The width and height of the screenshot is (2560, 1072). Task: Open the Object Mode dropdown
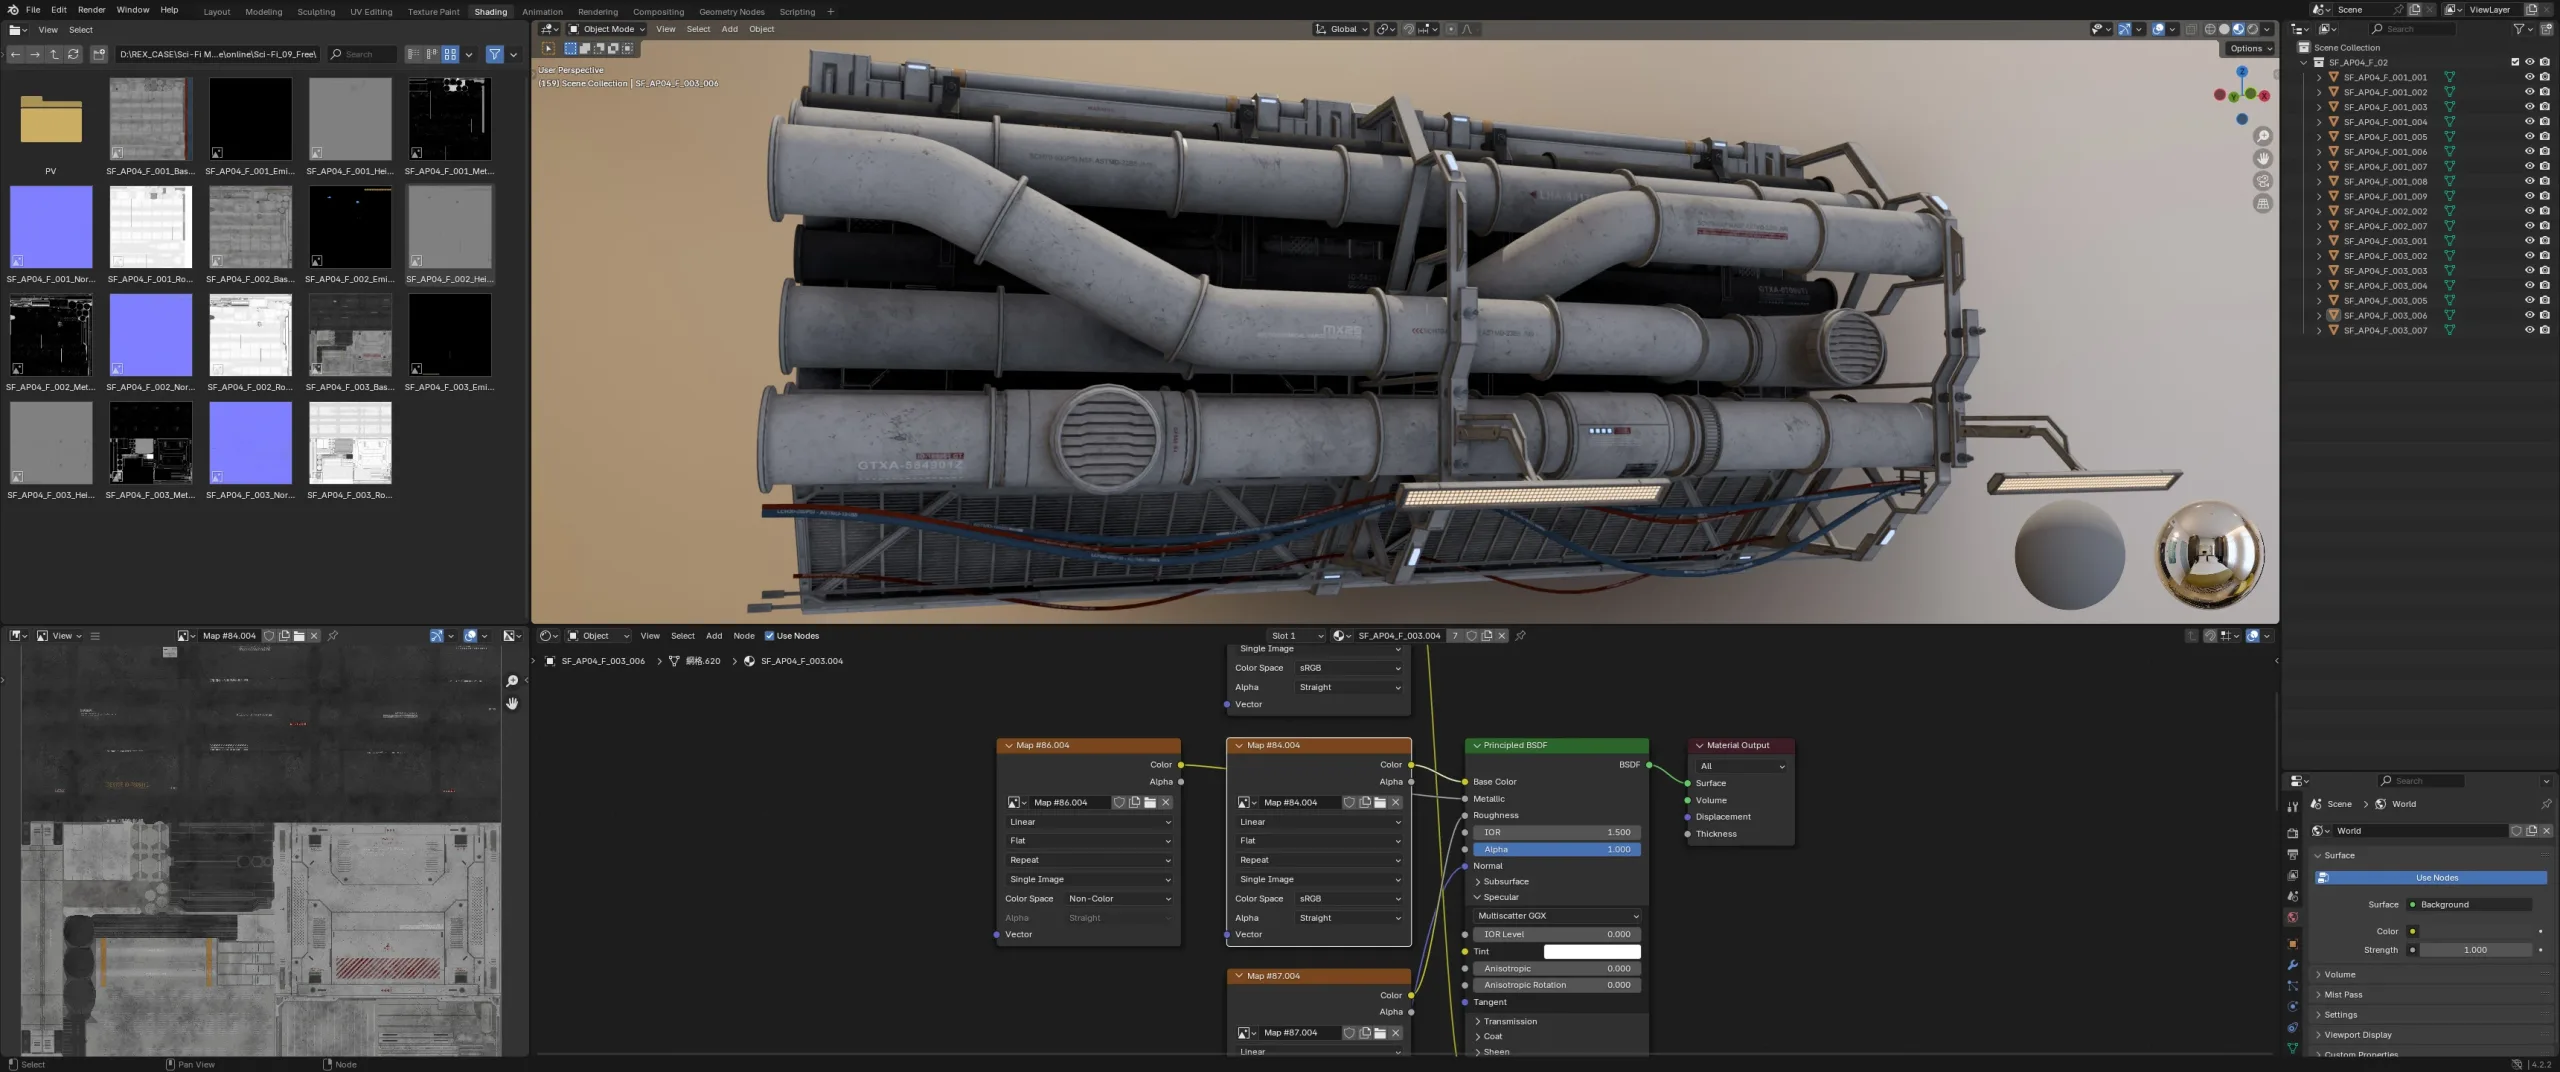(x=606, y=29)
